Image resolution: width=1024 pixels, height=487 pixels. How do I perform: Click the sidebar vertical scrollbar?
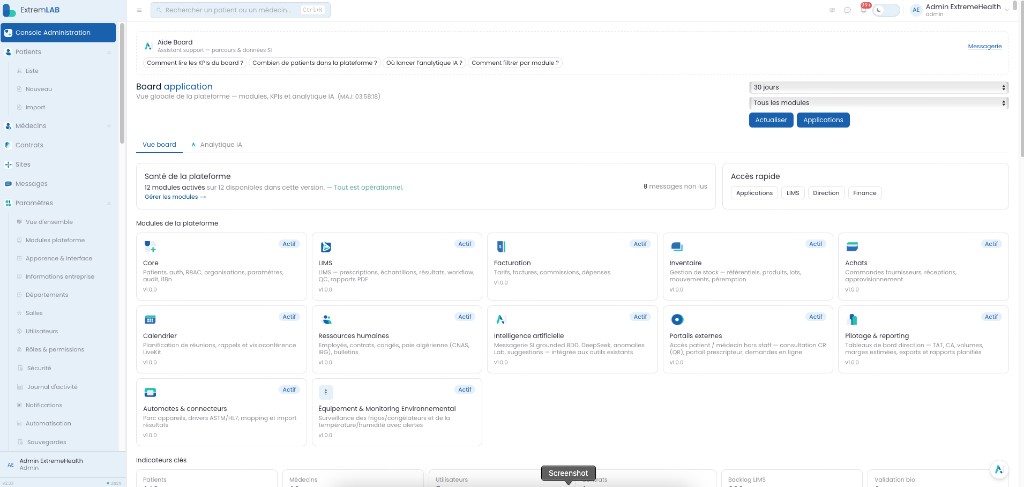point(121,82)
